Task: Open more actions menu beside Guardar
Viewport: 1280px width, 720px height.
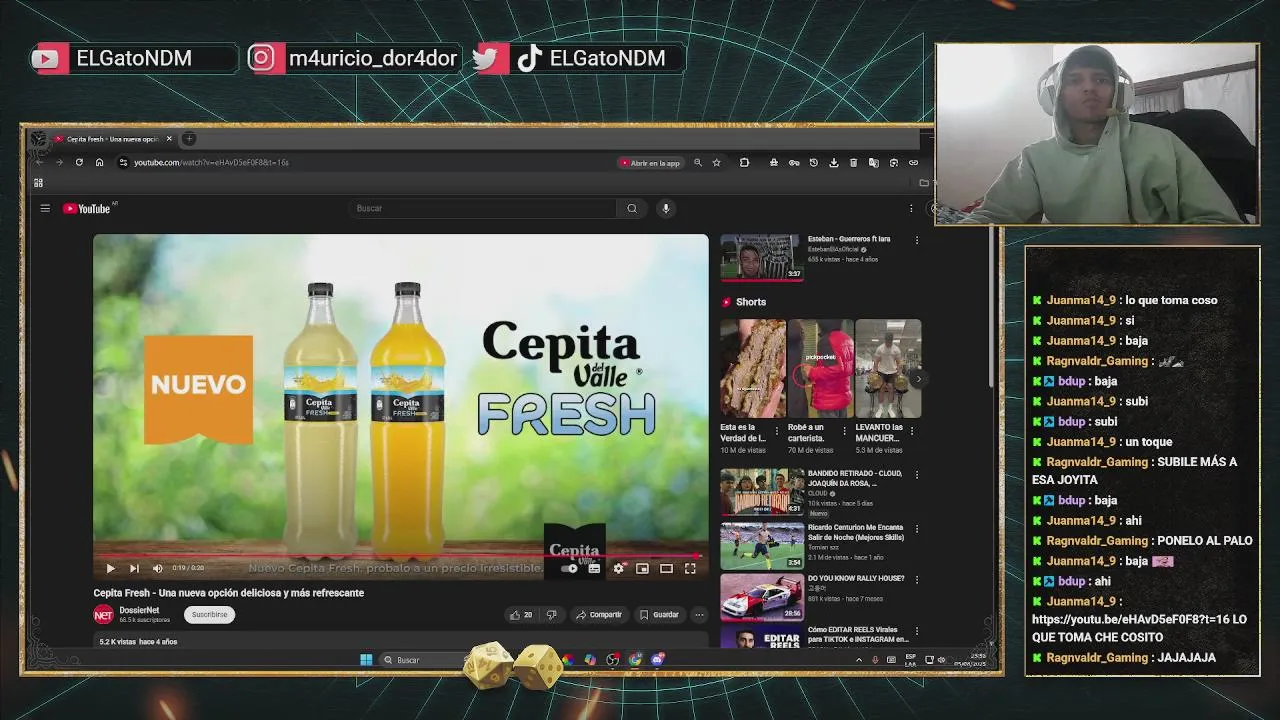Action: 699,615
